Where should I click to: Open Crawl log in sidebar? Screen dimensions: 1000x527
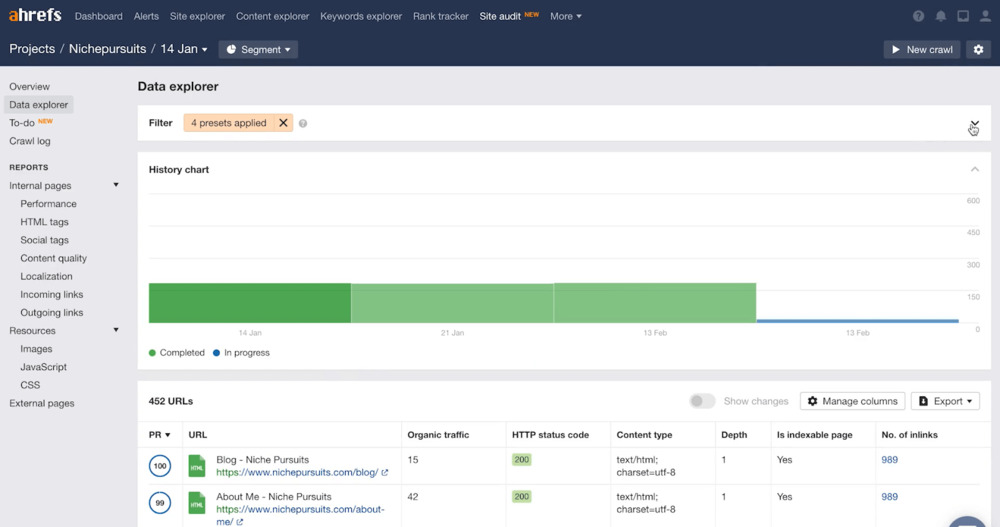pos(29,141)
